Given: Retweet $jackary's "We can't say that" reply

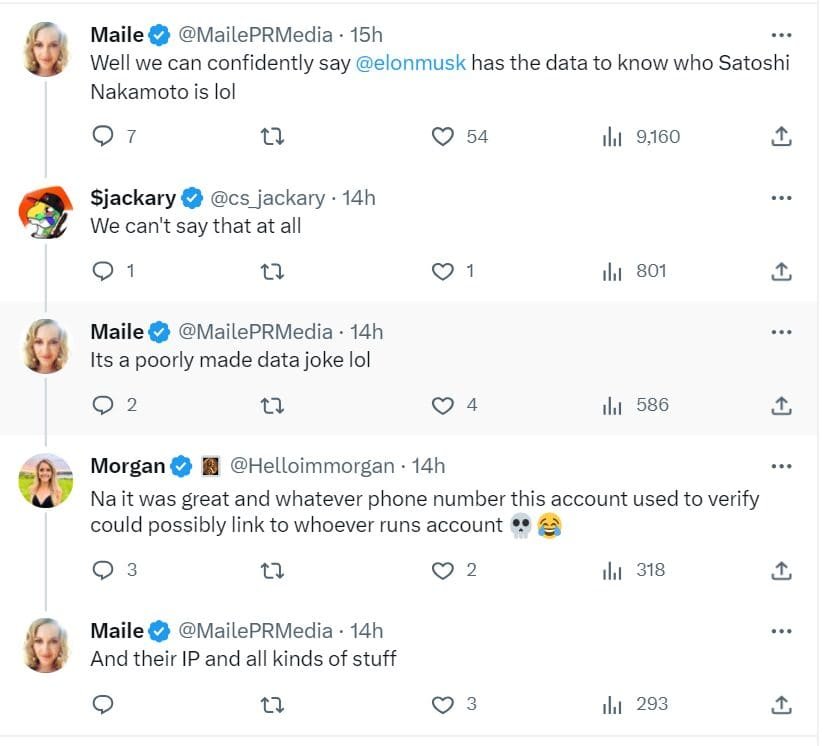Looking at the screenshot, I should coord(272,270).
